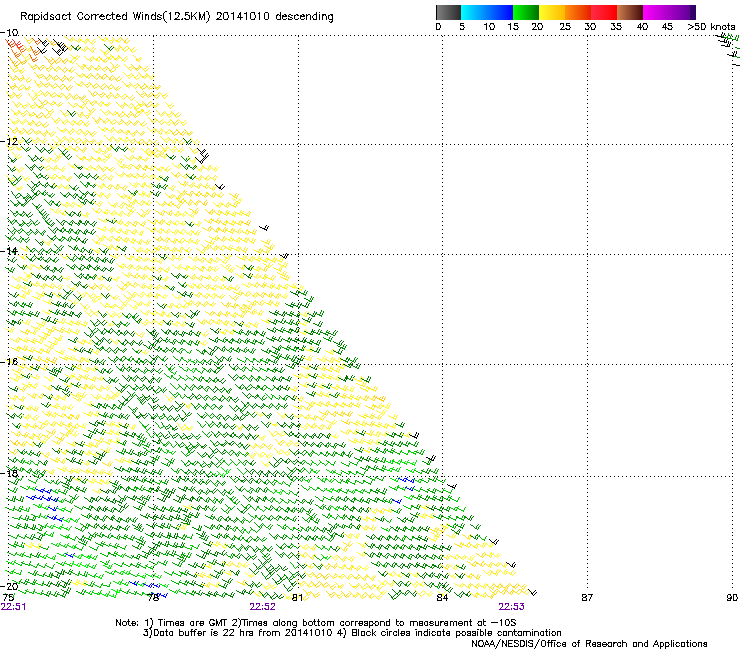The image size is (740, 650).
Task: Click the '>50 knots' legend label
Action: coord(711,26)
